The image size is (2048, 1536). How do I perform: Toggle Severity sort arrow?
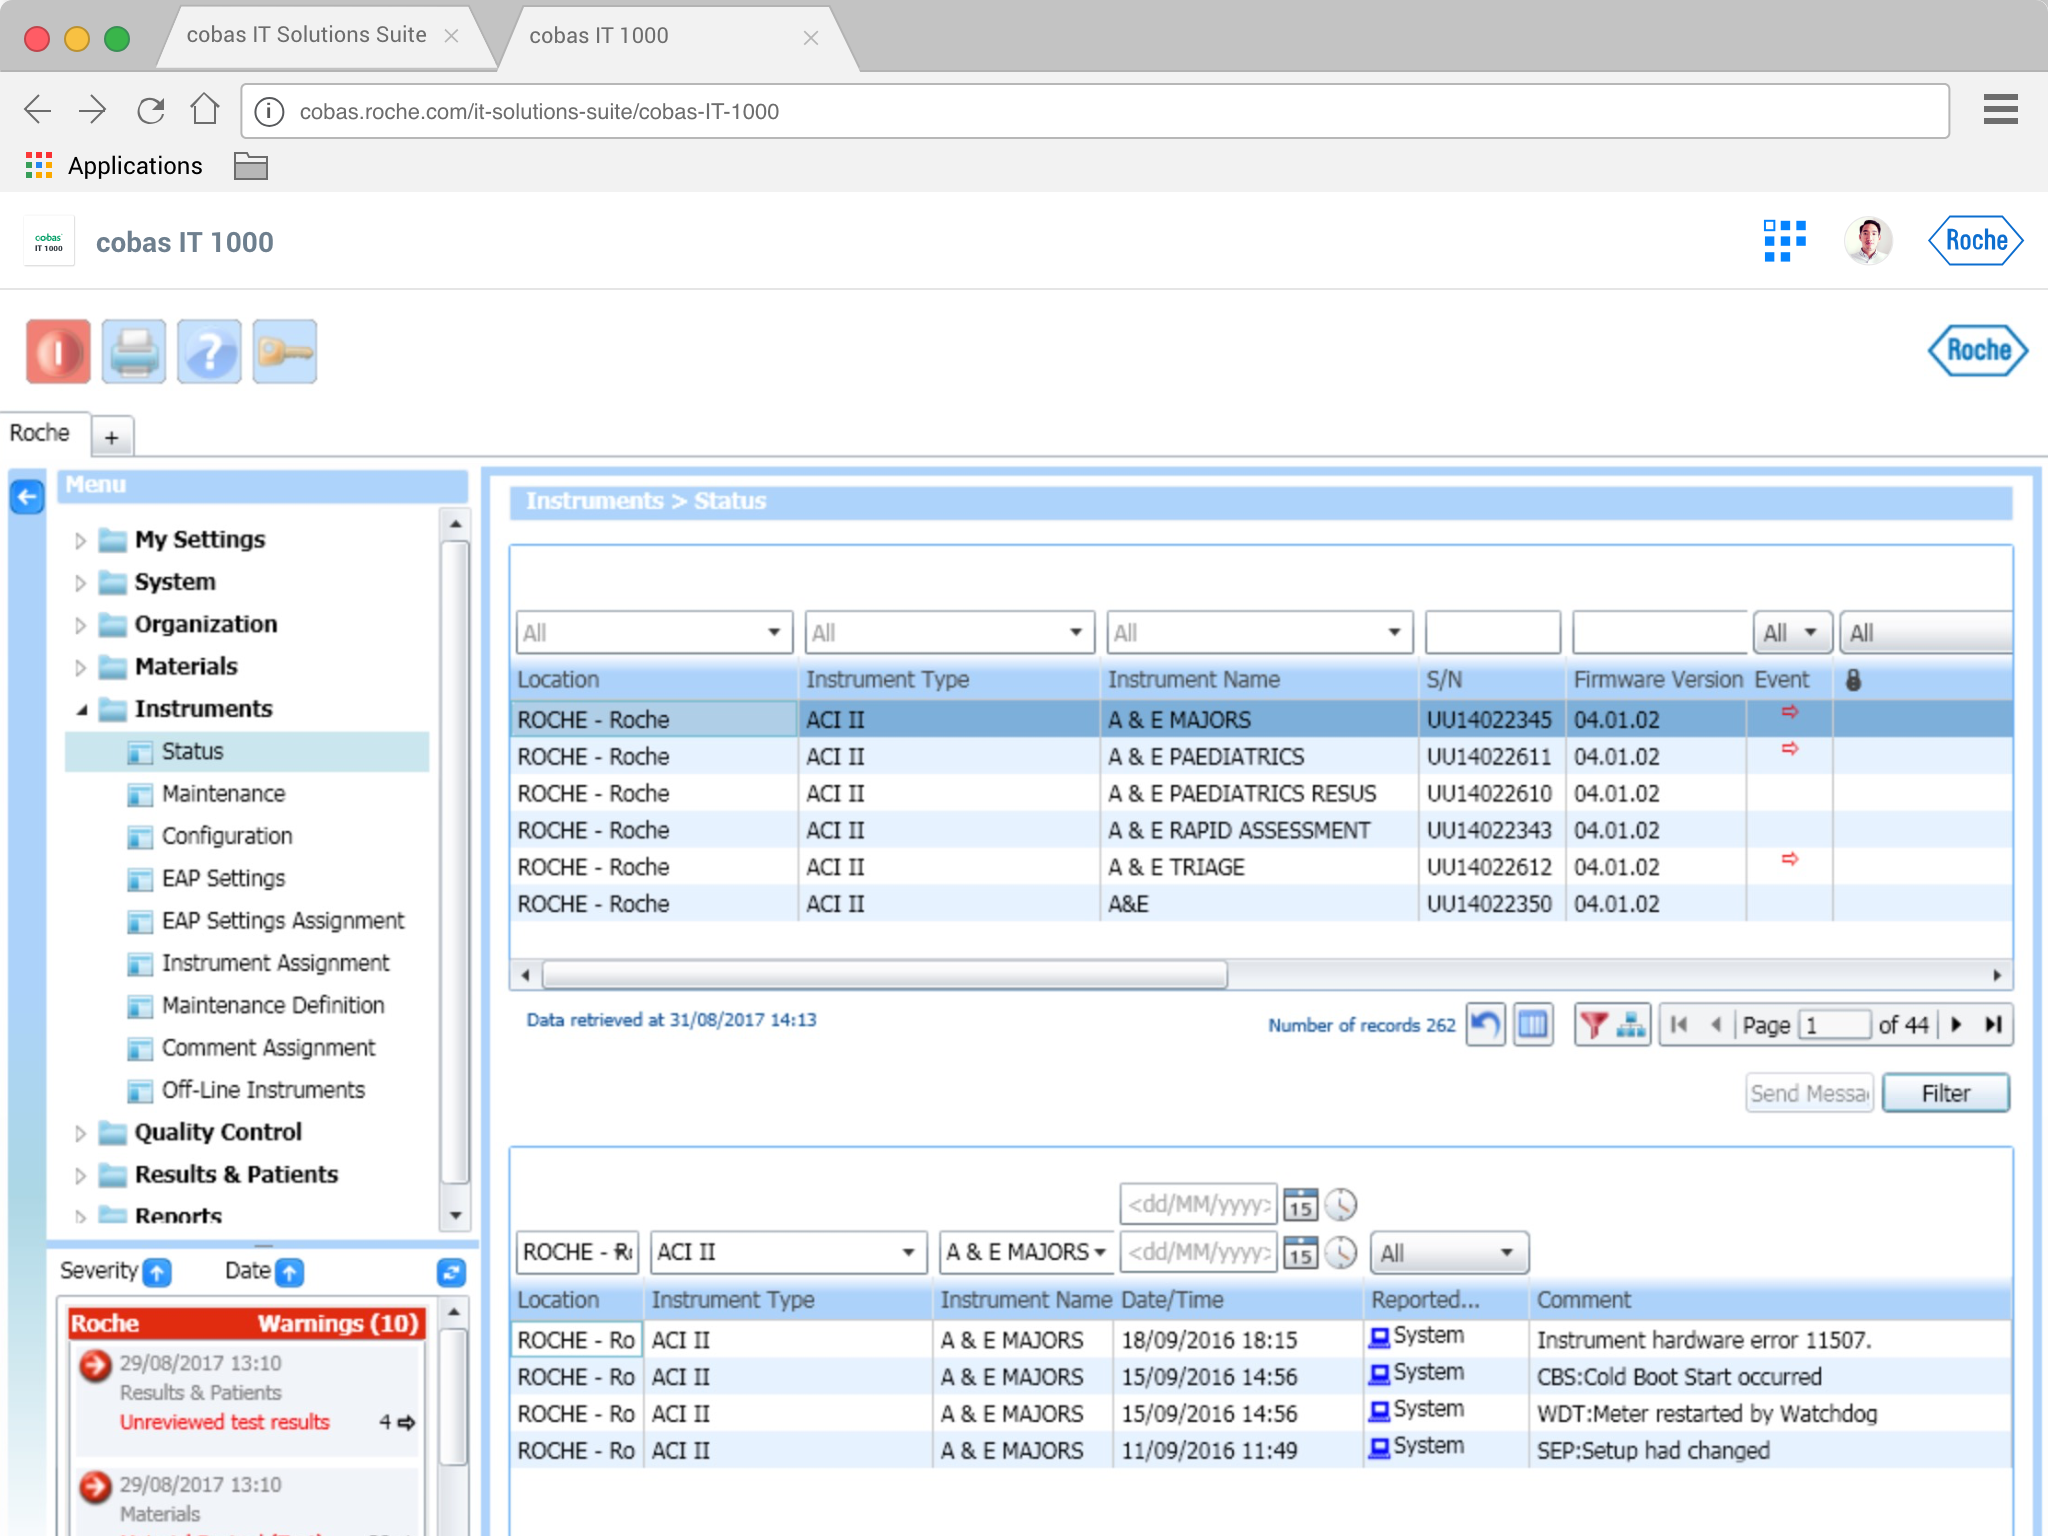pyautogui.click(x=157, y=1272)
